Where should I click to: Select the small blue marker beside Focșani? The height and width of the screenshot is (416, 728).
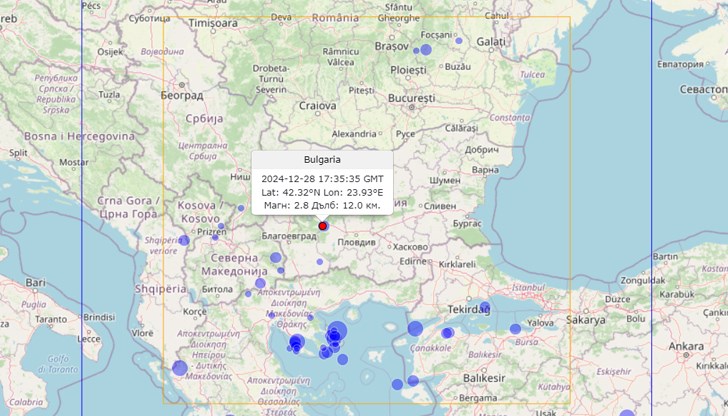(x=459, y=41)
